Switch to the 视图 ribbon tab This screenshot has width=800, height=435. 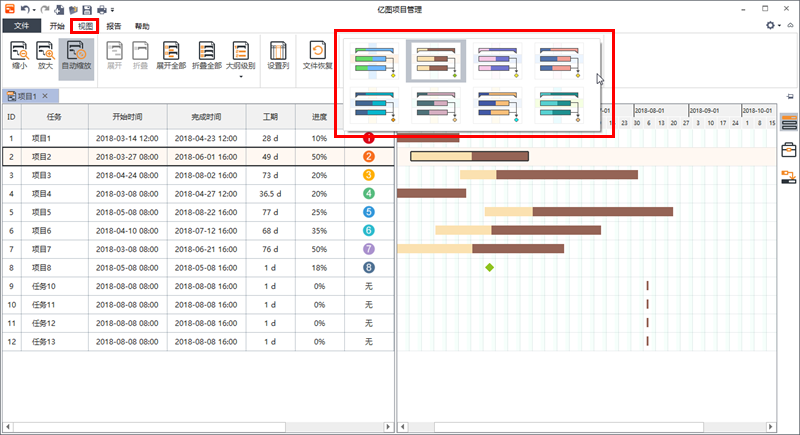(x=85, y=26)
